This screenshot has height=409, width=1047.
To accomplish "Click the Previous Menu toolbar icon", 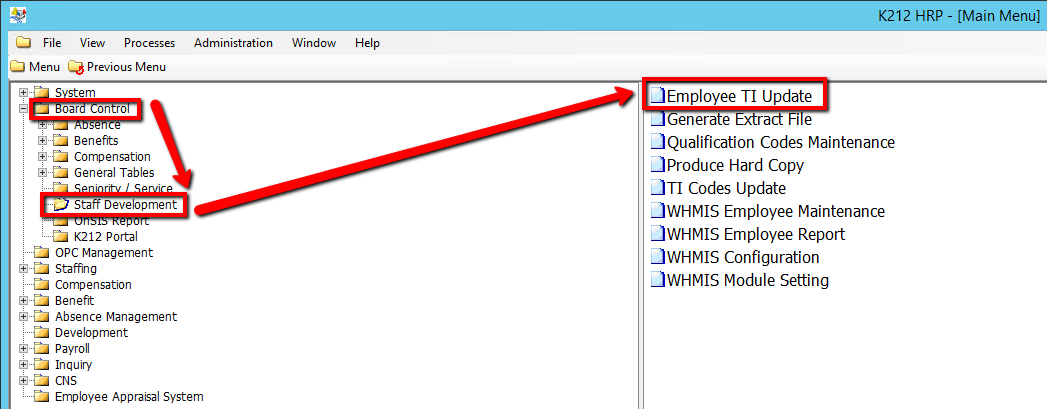I will (x=76, y=67).
